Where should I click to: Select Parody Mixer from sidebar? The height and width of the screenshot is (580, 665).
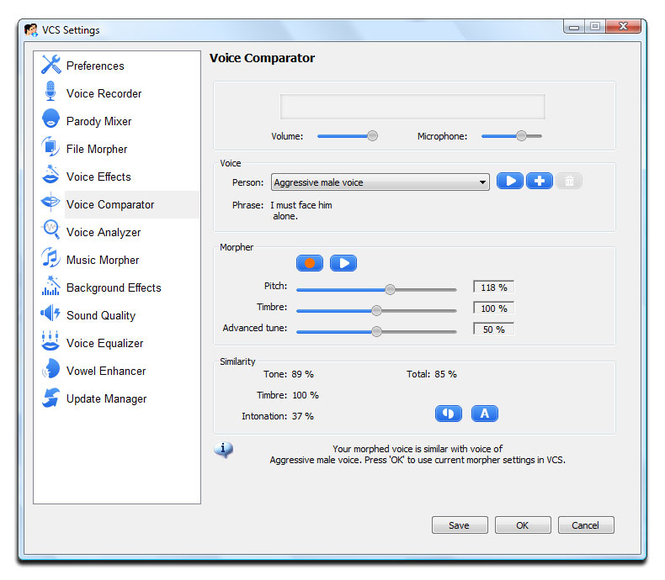[x=99, y=122]
